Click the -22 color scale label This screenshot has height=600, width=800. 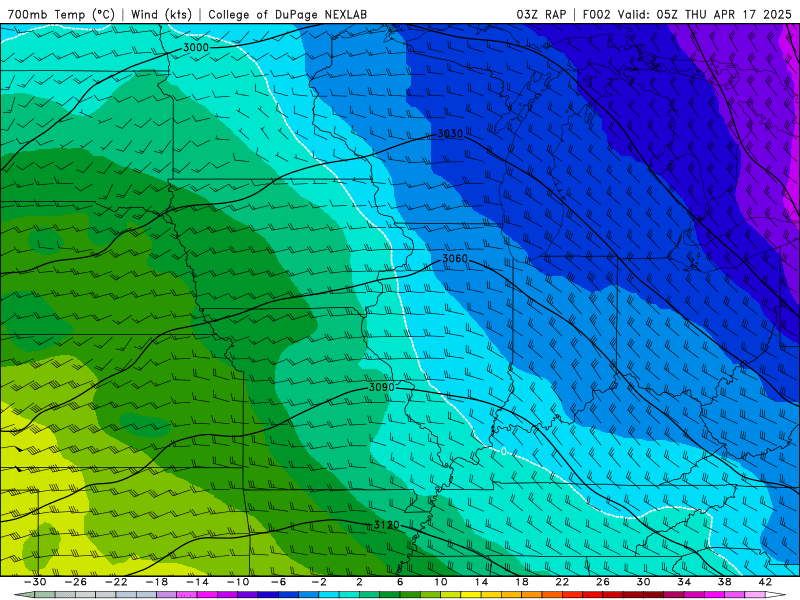click(x=116, y=582)
